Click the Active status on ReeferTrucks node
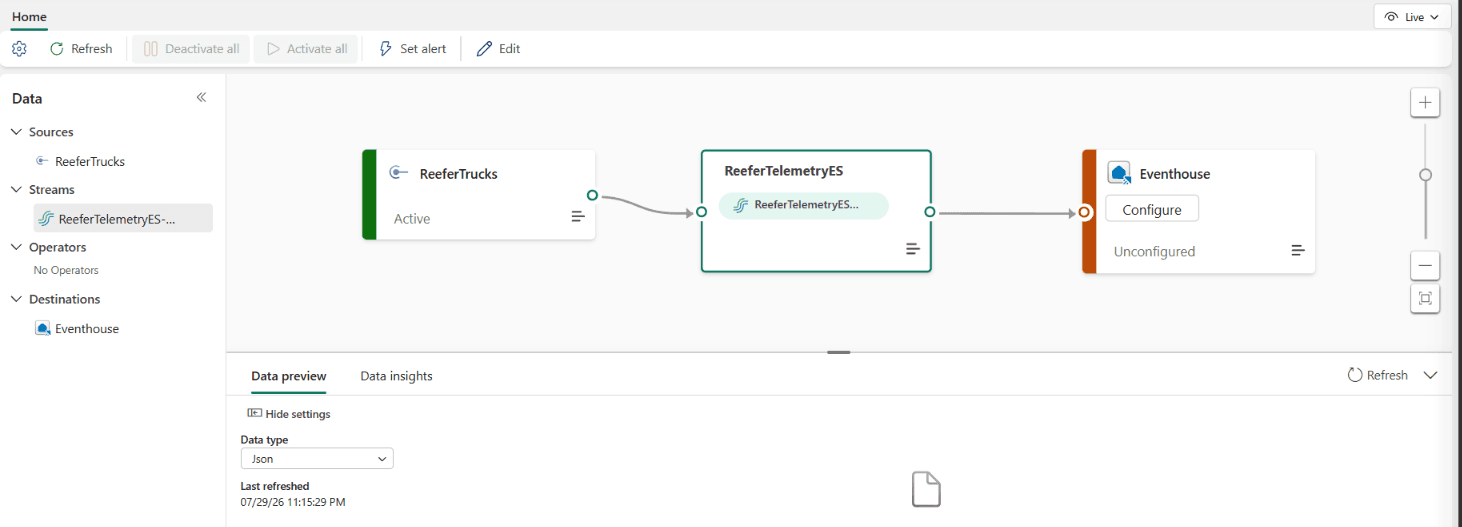Viewport: 1462px width, 527px height. point(412,219)
